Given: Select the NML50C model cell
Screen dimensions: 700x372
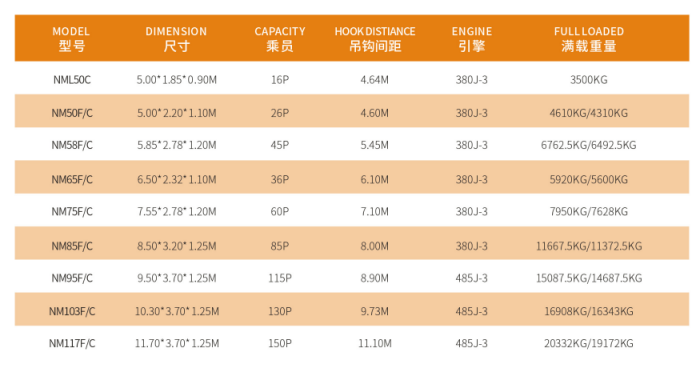Looking at the screenshot, I should (x=72, y=80).
